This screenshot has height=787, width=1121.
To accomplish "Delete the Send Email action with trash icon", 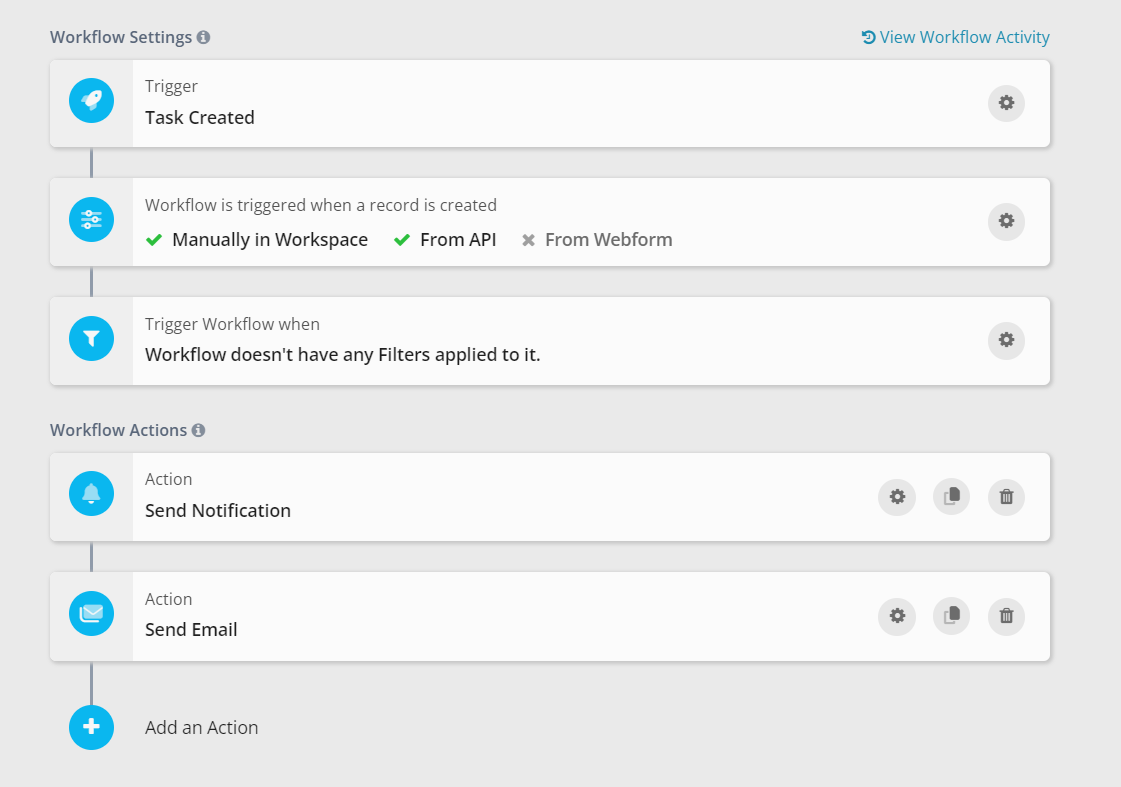I will click(x=1006, y=616).
